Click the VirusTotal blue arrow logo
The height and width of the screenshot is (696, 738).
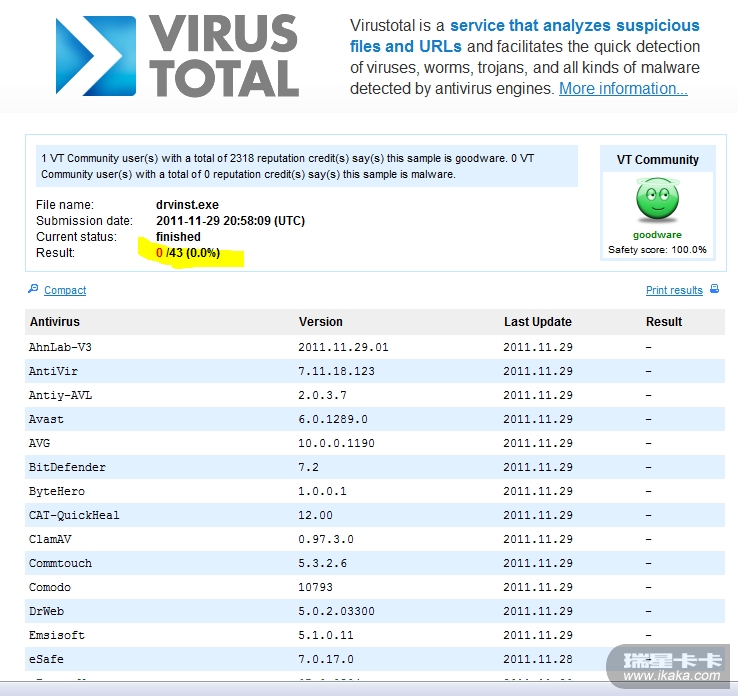pyautogui.click(x=96, y=56)
